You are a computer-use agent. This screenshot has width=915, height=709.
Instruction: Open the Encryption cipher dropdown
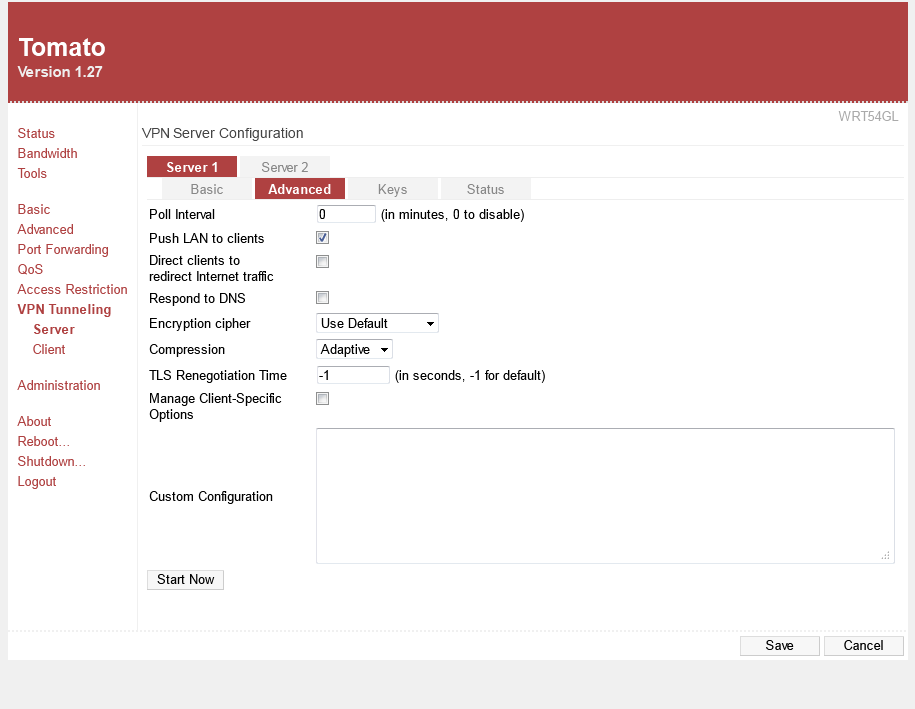[377, 324]
